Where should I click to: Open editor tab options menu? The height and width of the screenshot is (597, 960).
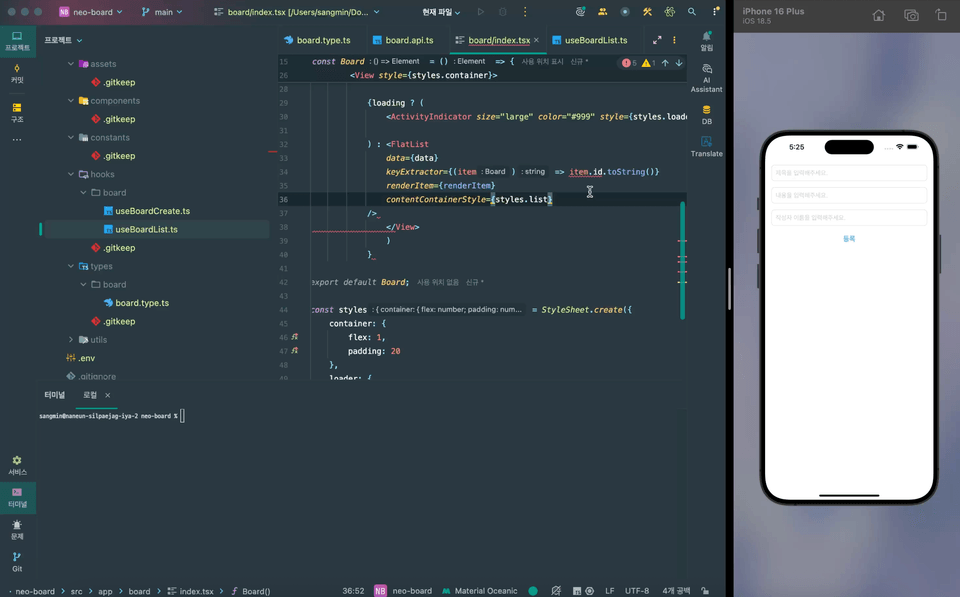click(674, 40)
